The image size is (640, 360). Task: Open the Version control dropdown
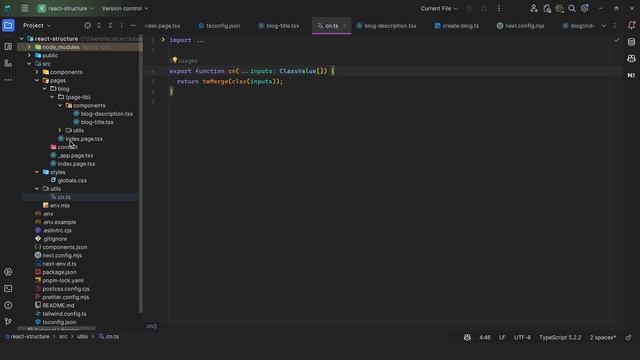coord(124,9)
